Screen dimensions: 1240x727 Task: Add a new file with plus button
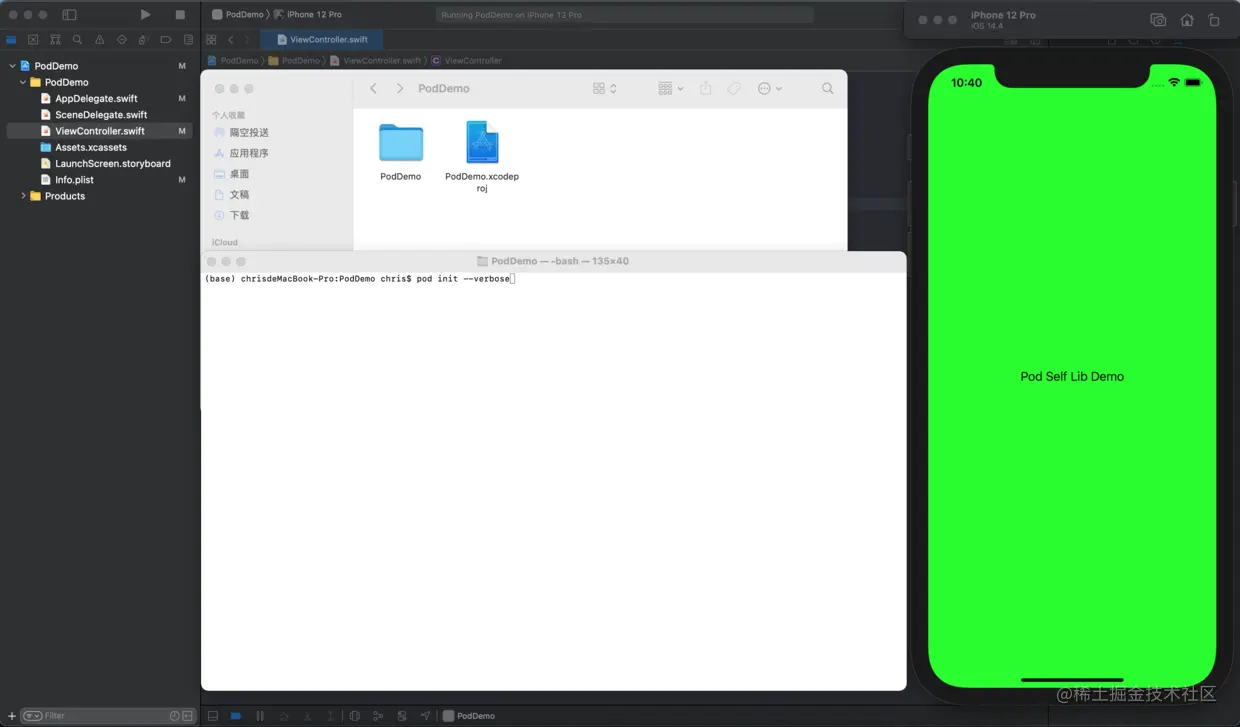point(11,716)
